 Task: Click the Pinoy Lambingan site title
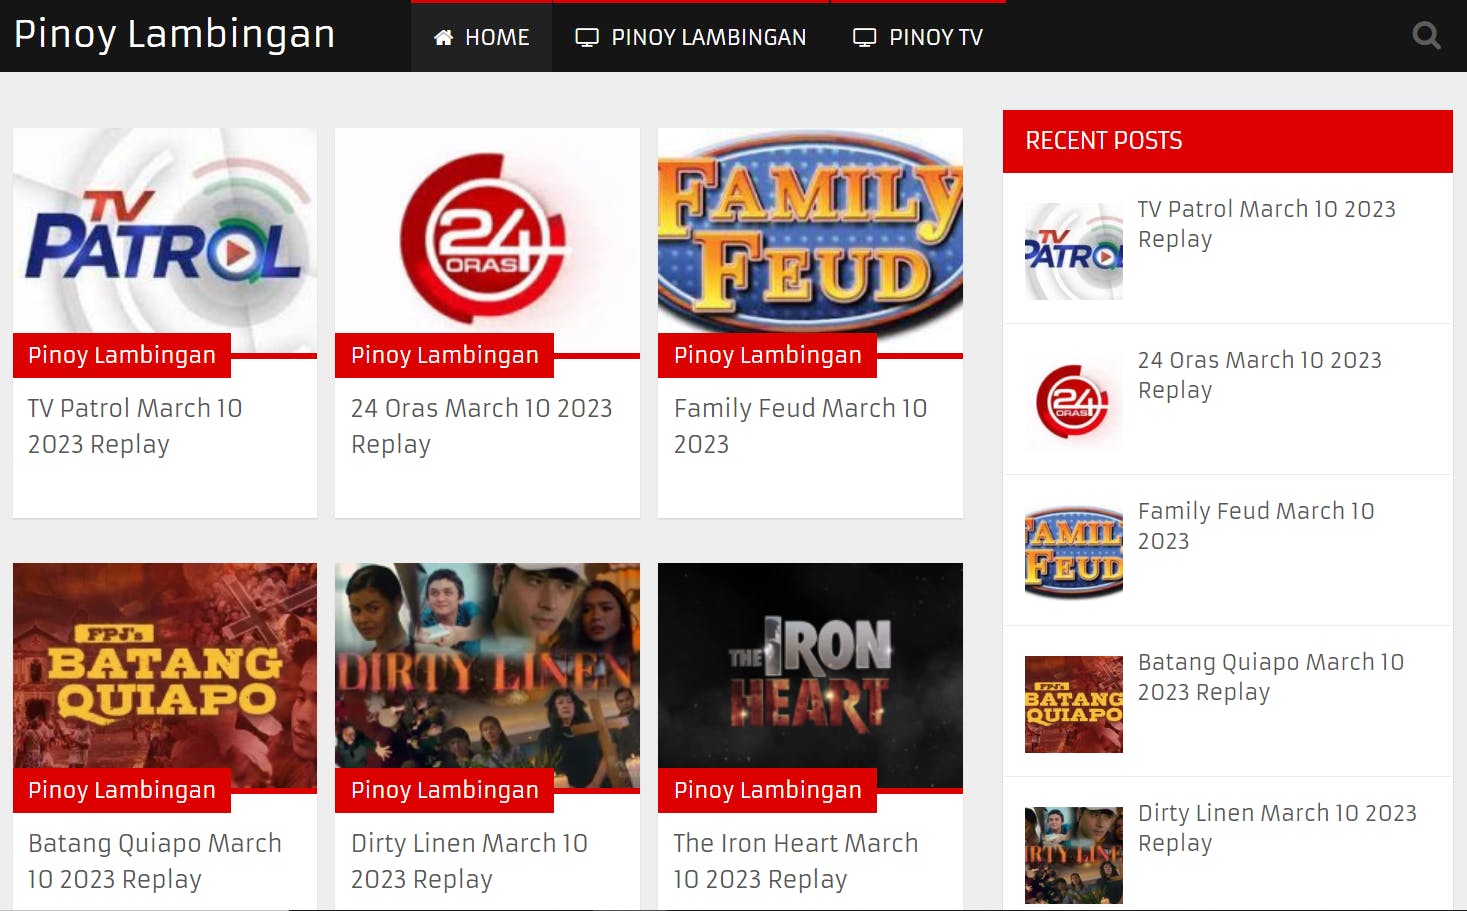coord(173,35)
